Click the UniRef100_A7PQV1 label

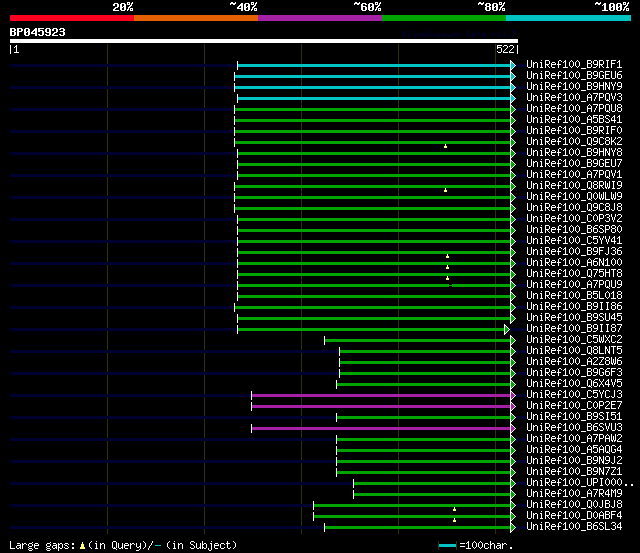pos(574,175)
